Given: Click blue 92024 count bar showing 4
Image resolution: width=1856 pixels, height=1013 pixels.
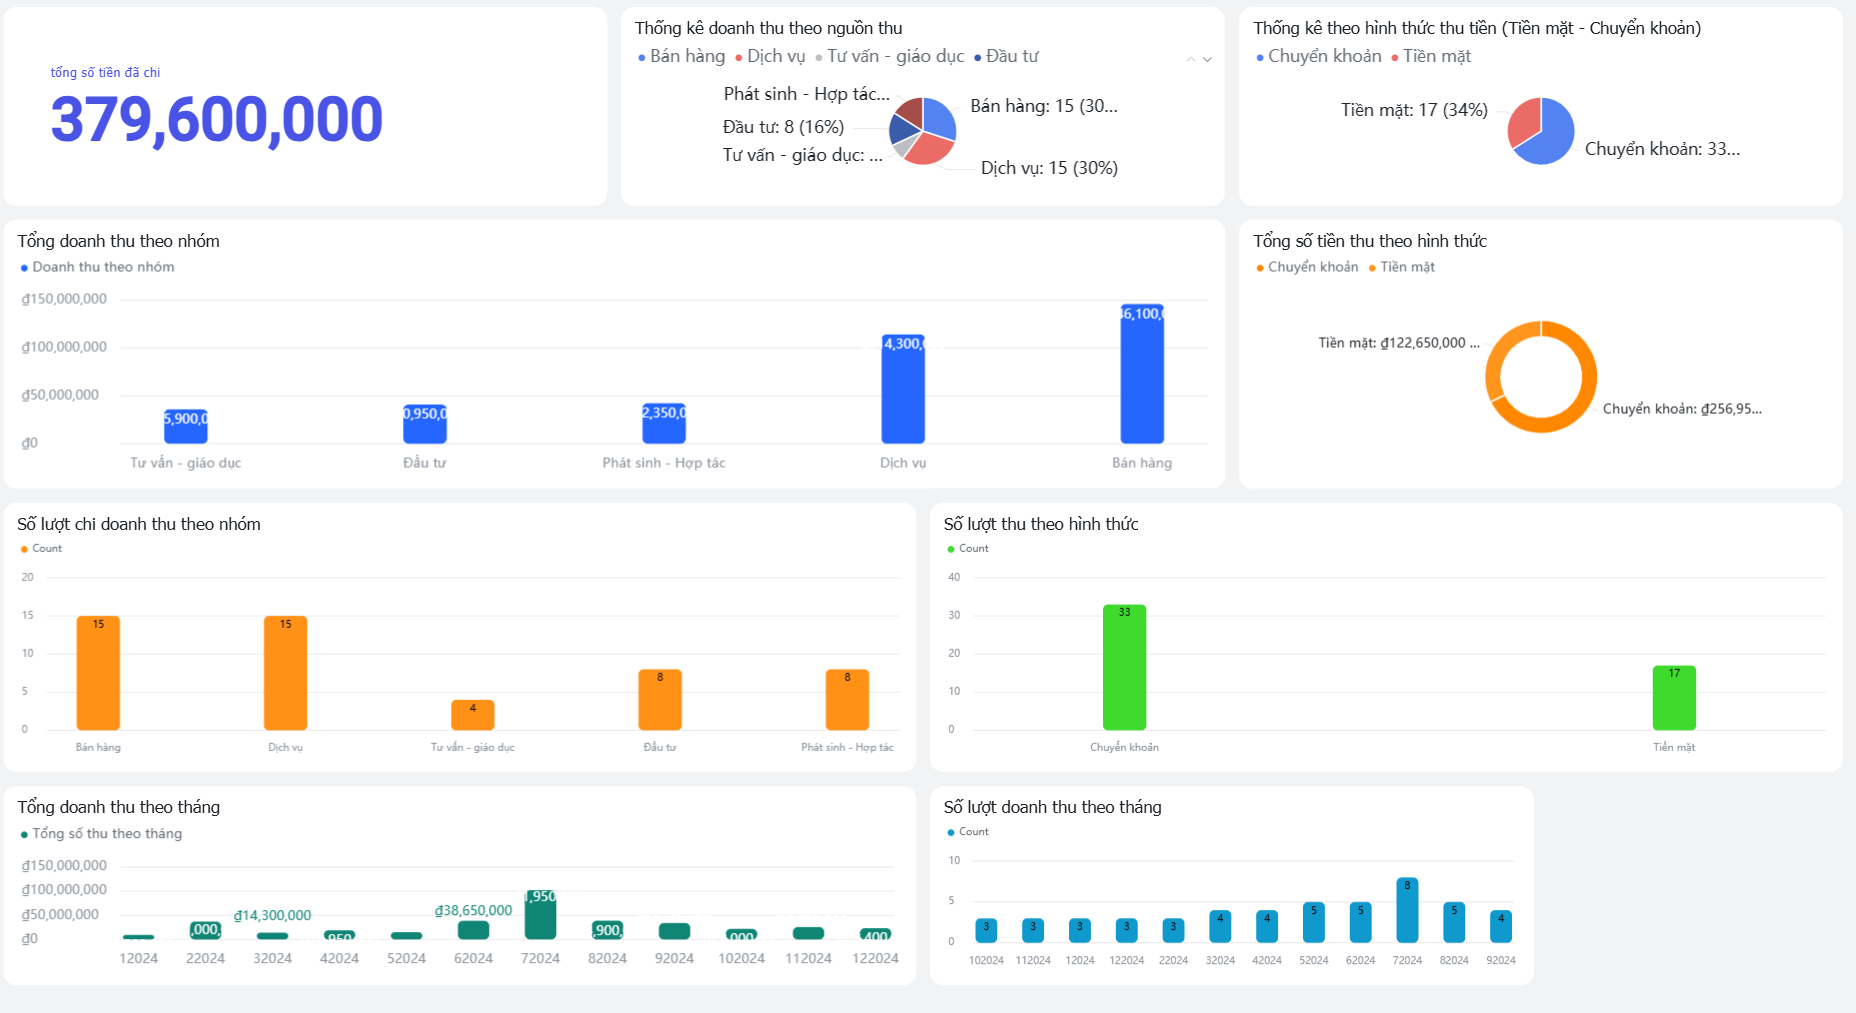Looking at the screenshot, I should tap(1501, 926).
